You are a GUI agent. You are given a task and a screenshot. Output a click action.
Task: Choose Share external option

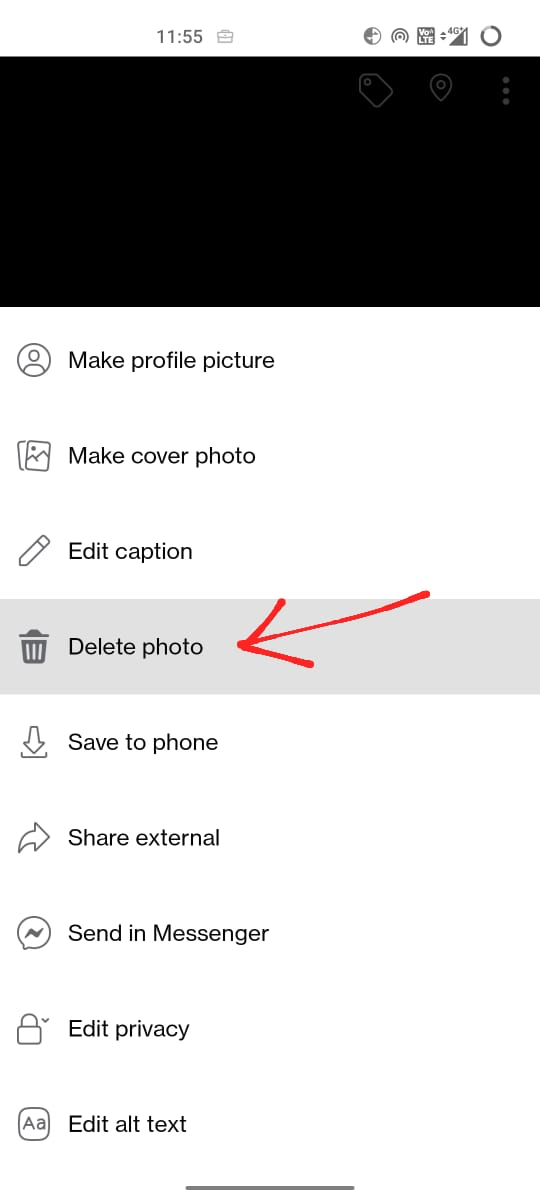click(x=270, y=838)
